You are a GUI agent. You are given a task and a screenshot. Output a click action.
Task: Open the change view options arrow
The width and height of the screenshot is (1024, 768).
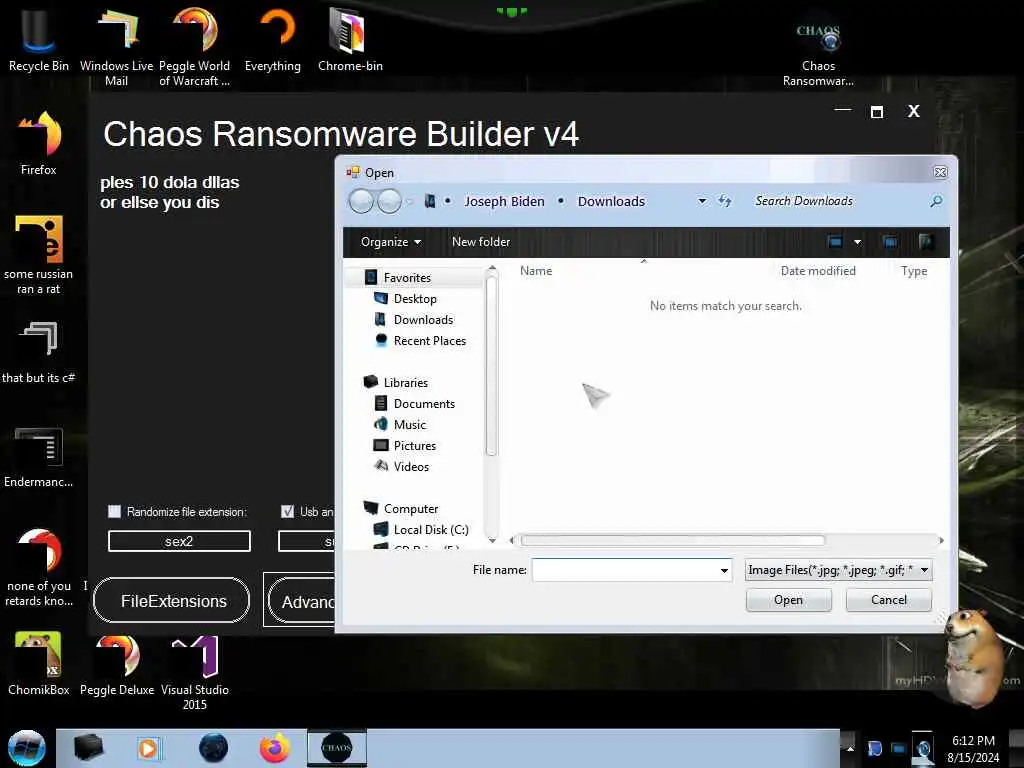point(857,242)
